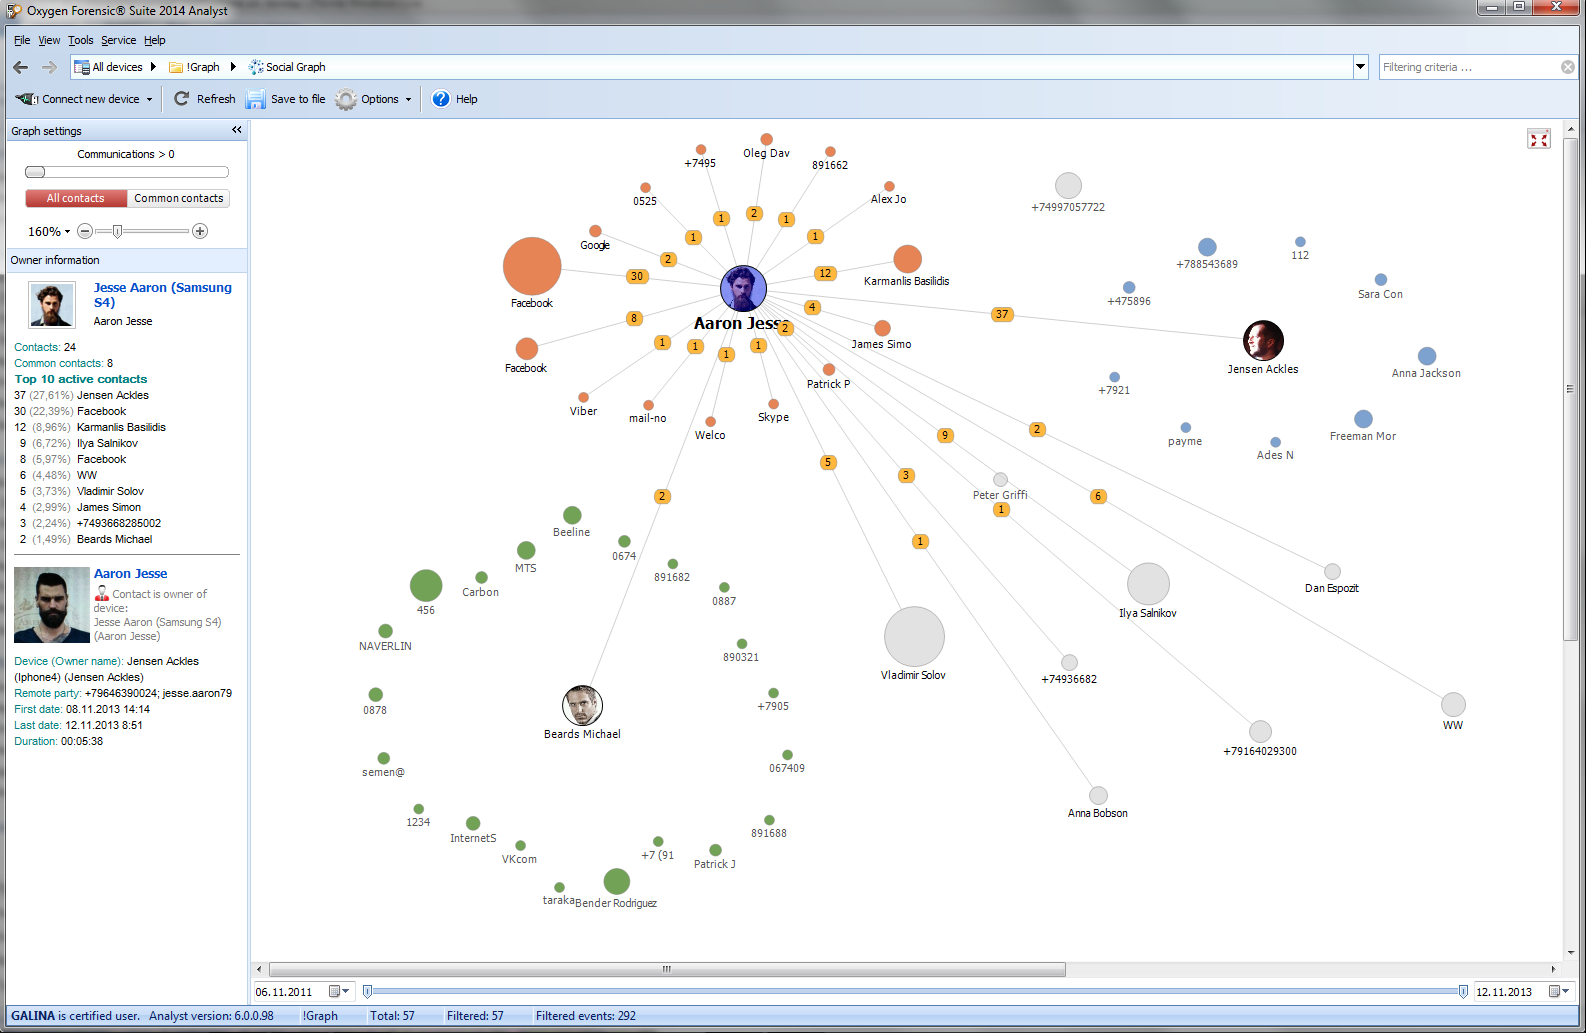
Task: Select the Bender Rodriguez node
Action: tap(617, 881)
